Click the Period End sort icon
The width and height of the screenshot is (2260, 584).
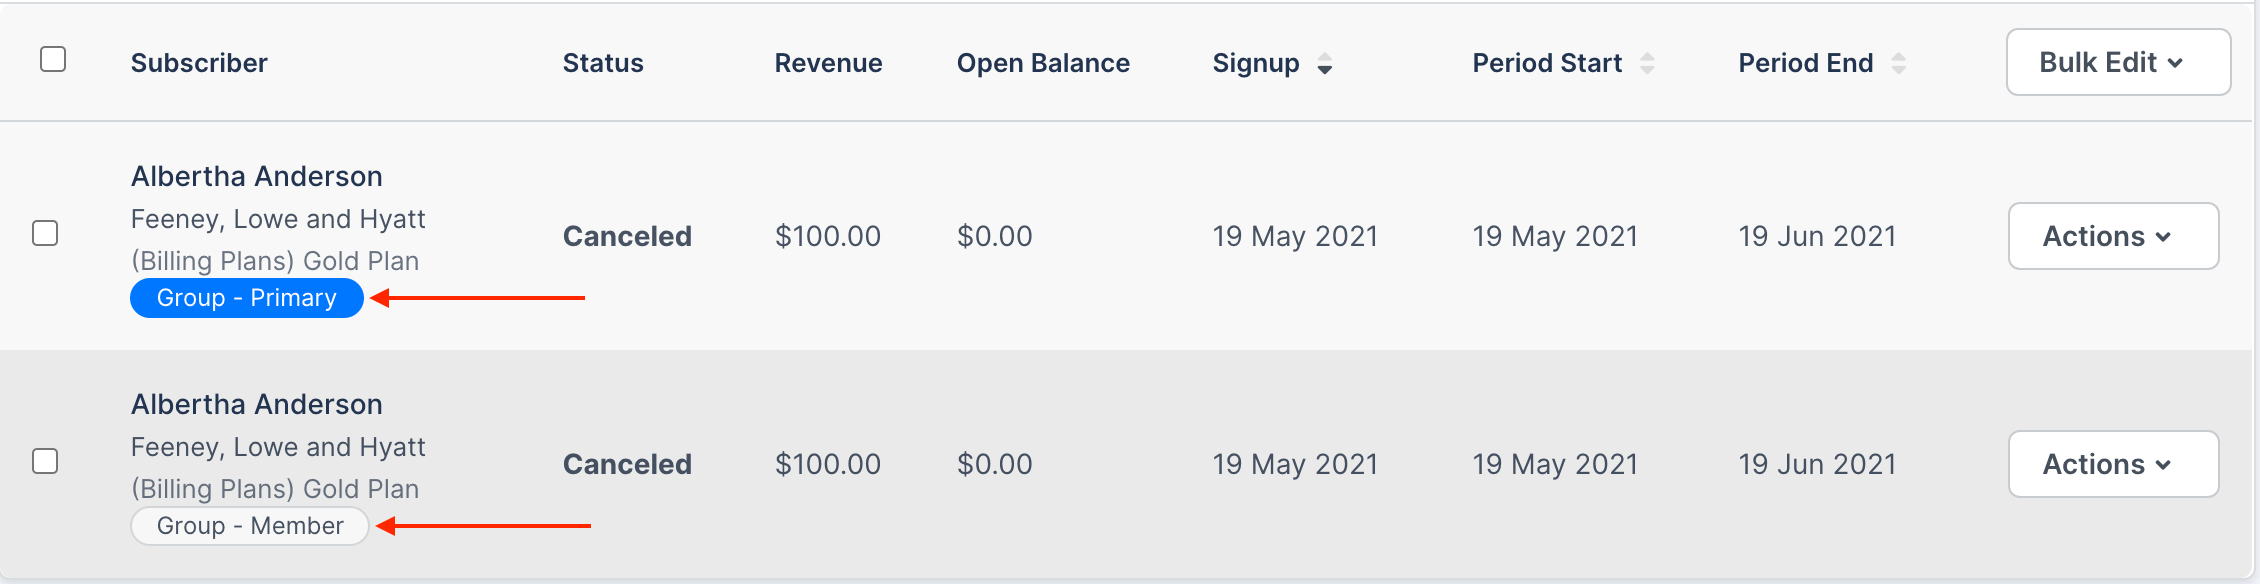pos(1898,64)
